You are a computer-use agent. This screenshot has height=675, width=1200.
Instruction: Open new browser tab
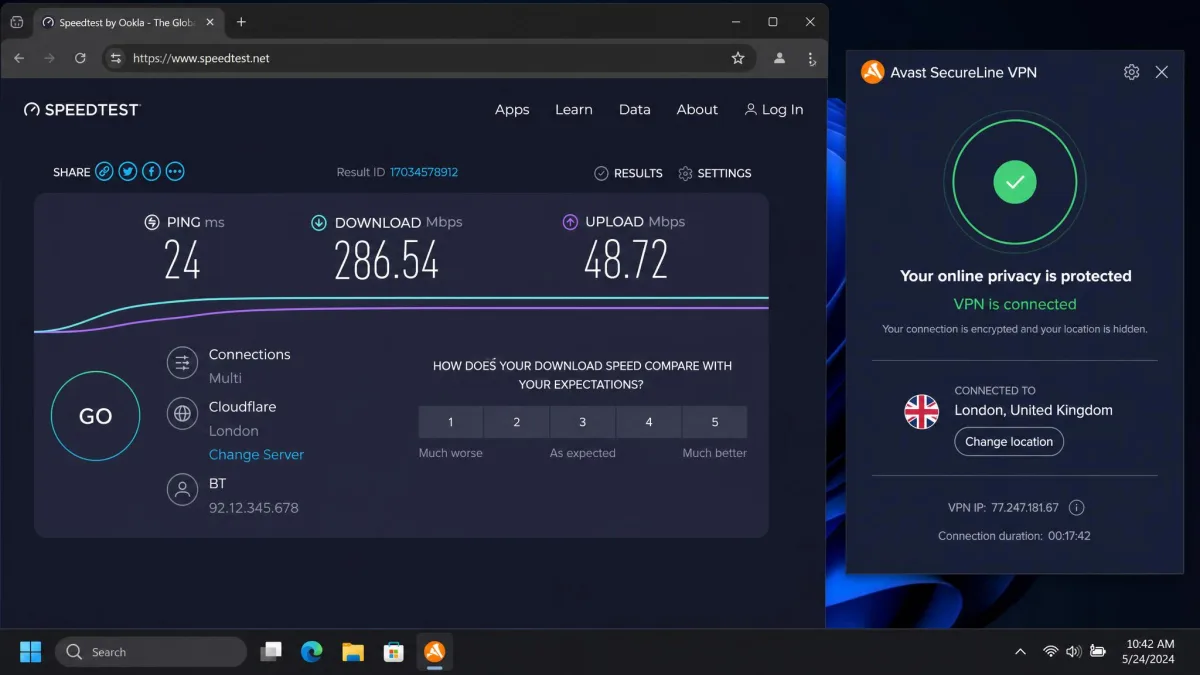point(241,22)
